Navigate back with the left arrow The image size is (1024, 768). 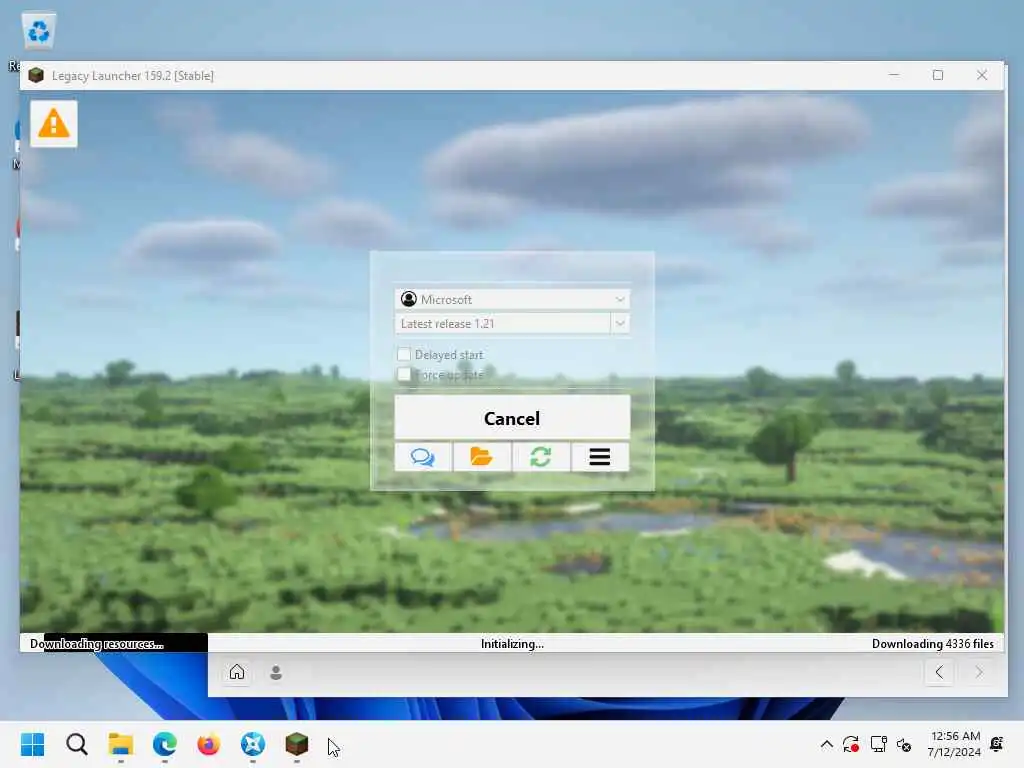(939, 672)
